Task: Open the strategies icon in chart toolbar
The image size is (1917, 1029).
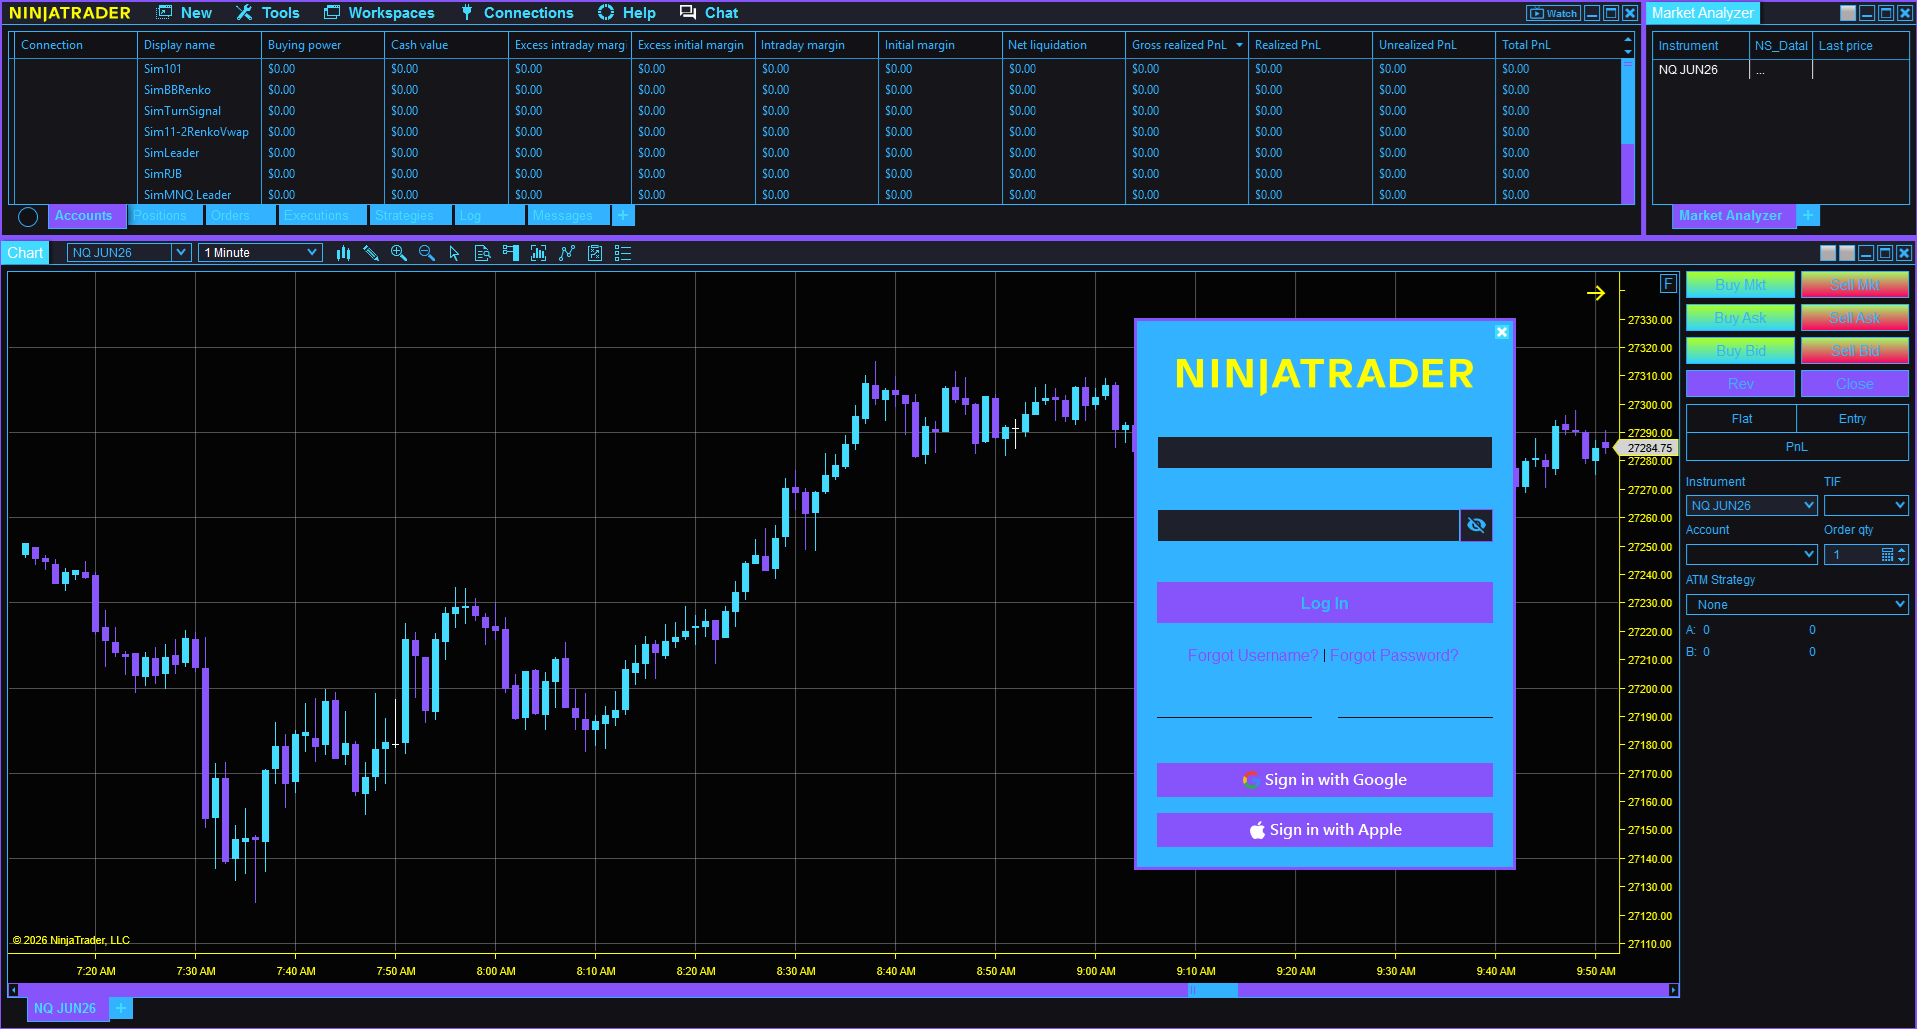Action: pyautogui.click(x=567, y=253)
